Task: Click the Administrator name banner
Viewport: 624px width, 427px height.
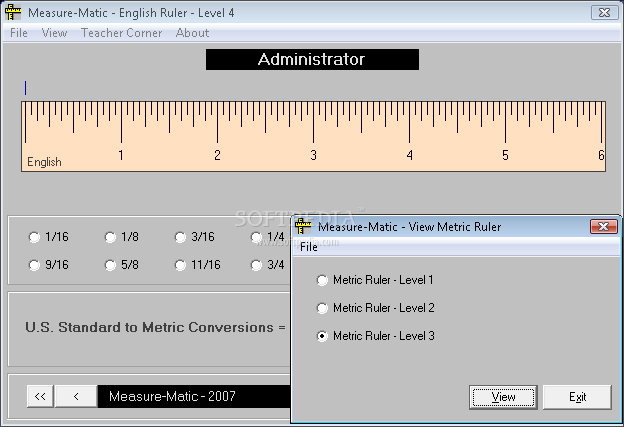Action: pos(312,60)
